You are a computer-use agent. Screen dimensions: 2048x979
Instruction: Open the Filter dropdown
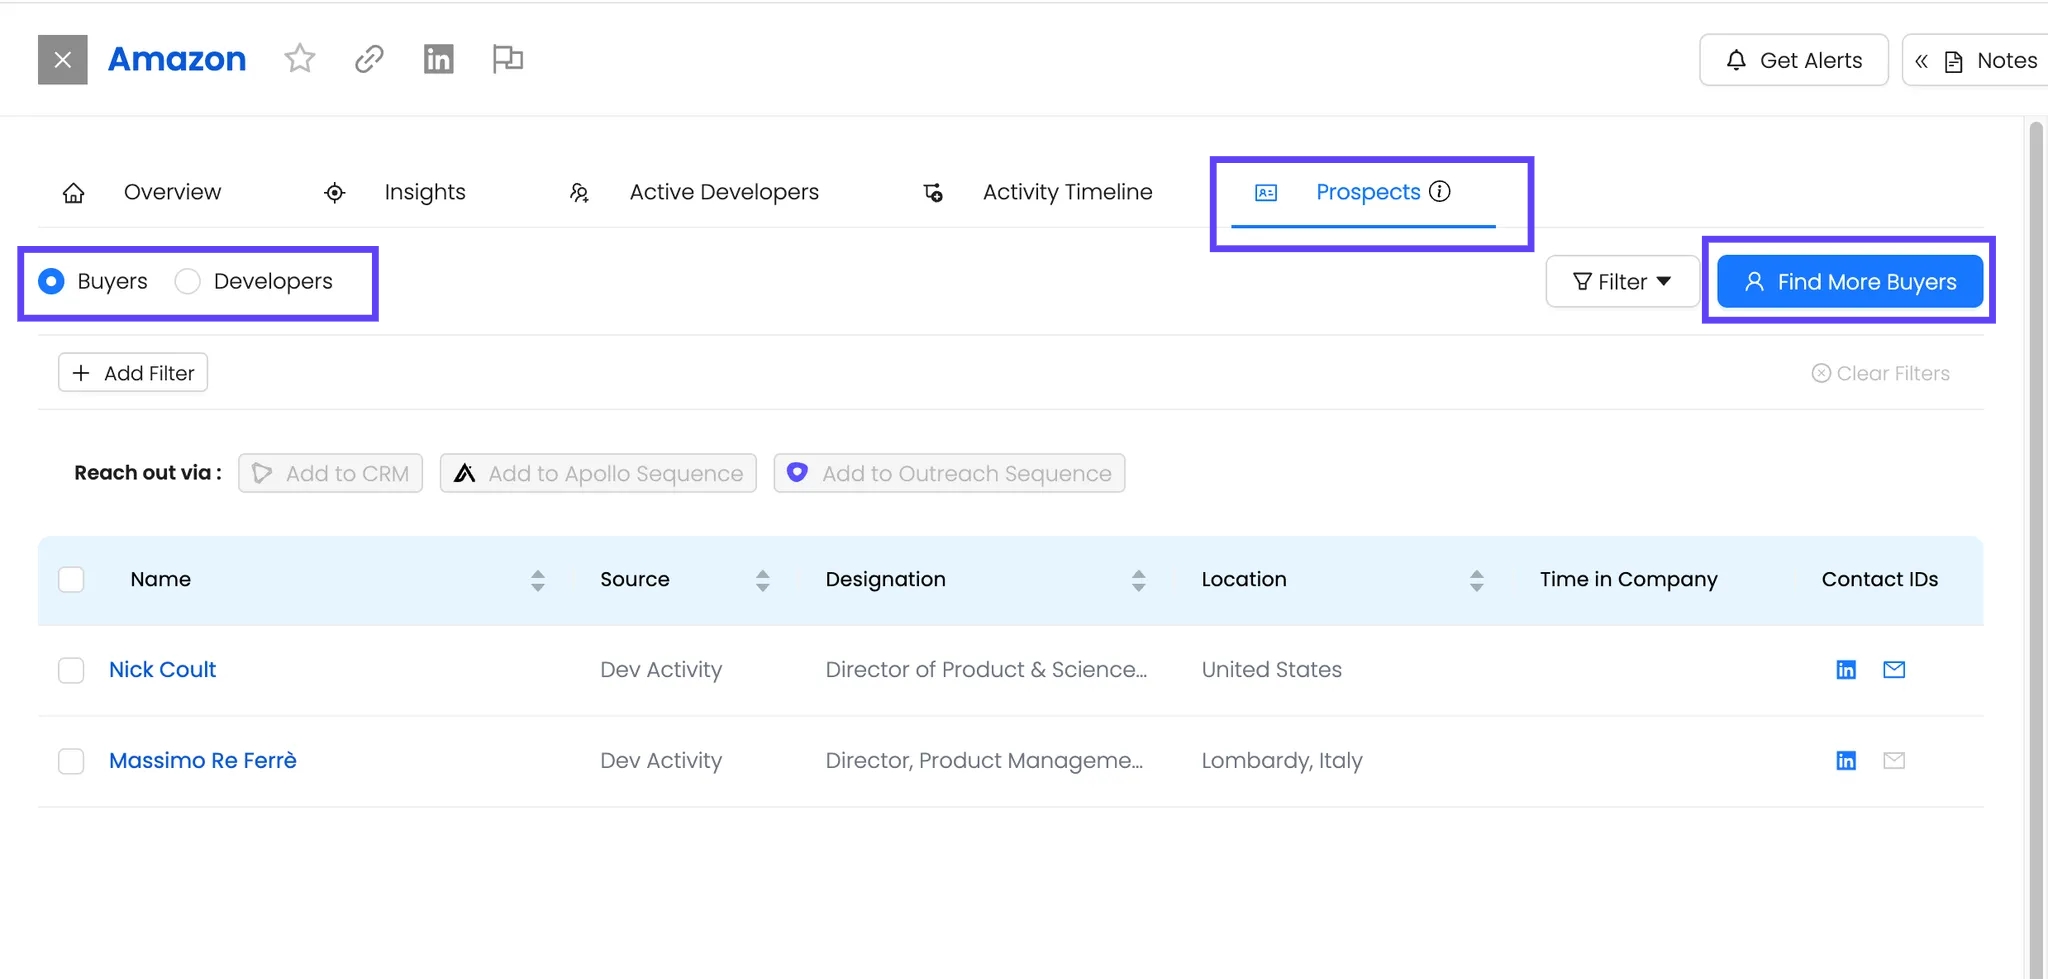click(x=1621, y=282)
